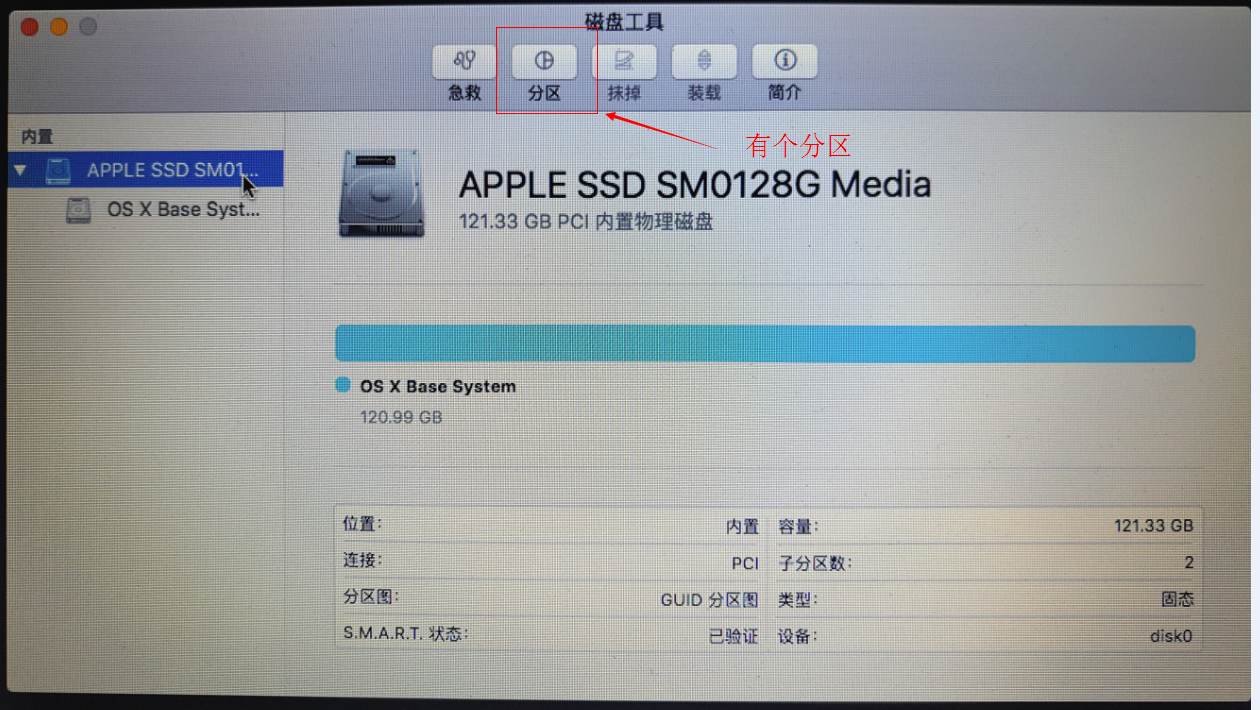Click the First Aid (急救) toolbar icon
The height and width of the screenshot is (710, 1260).
pos(464,61)
